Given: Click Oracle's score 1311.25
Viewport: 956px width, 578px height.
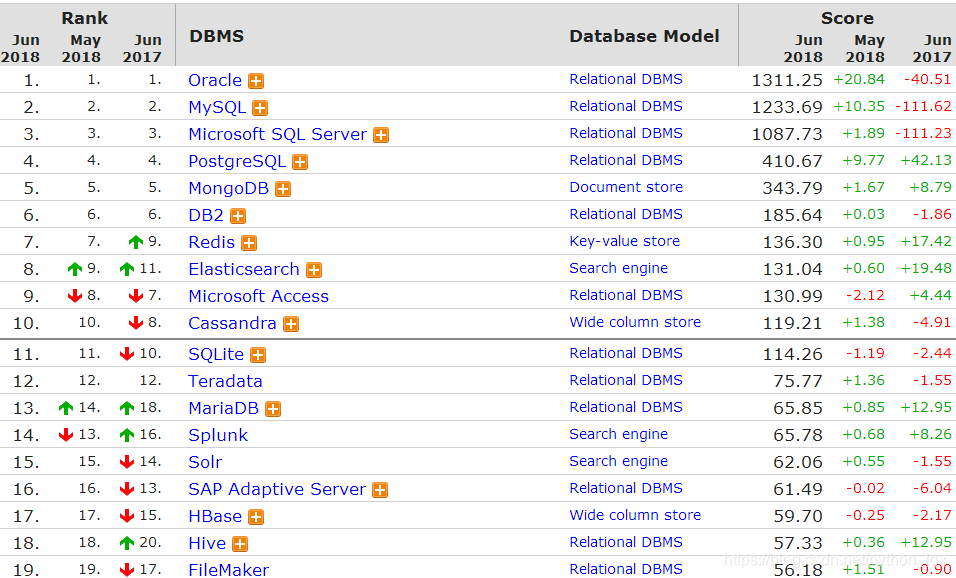Looking at the screenshot, I should 787,80.
